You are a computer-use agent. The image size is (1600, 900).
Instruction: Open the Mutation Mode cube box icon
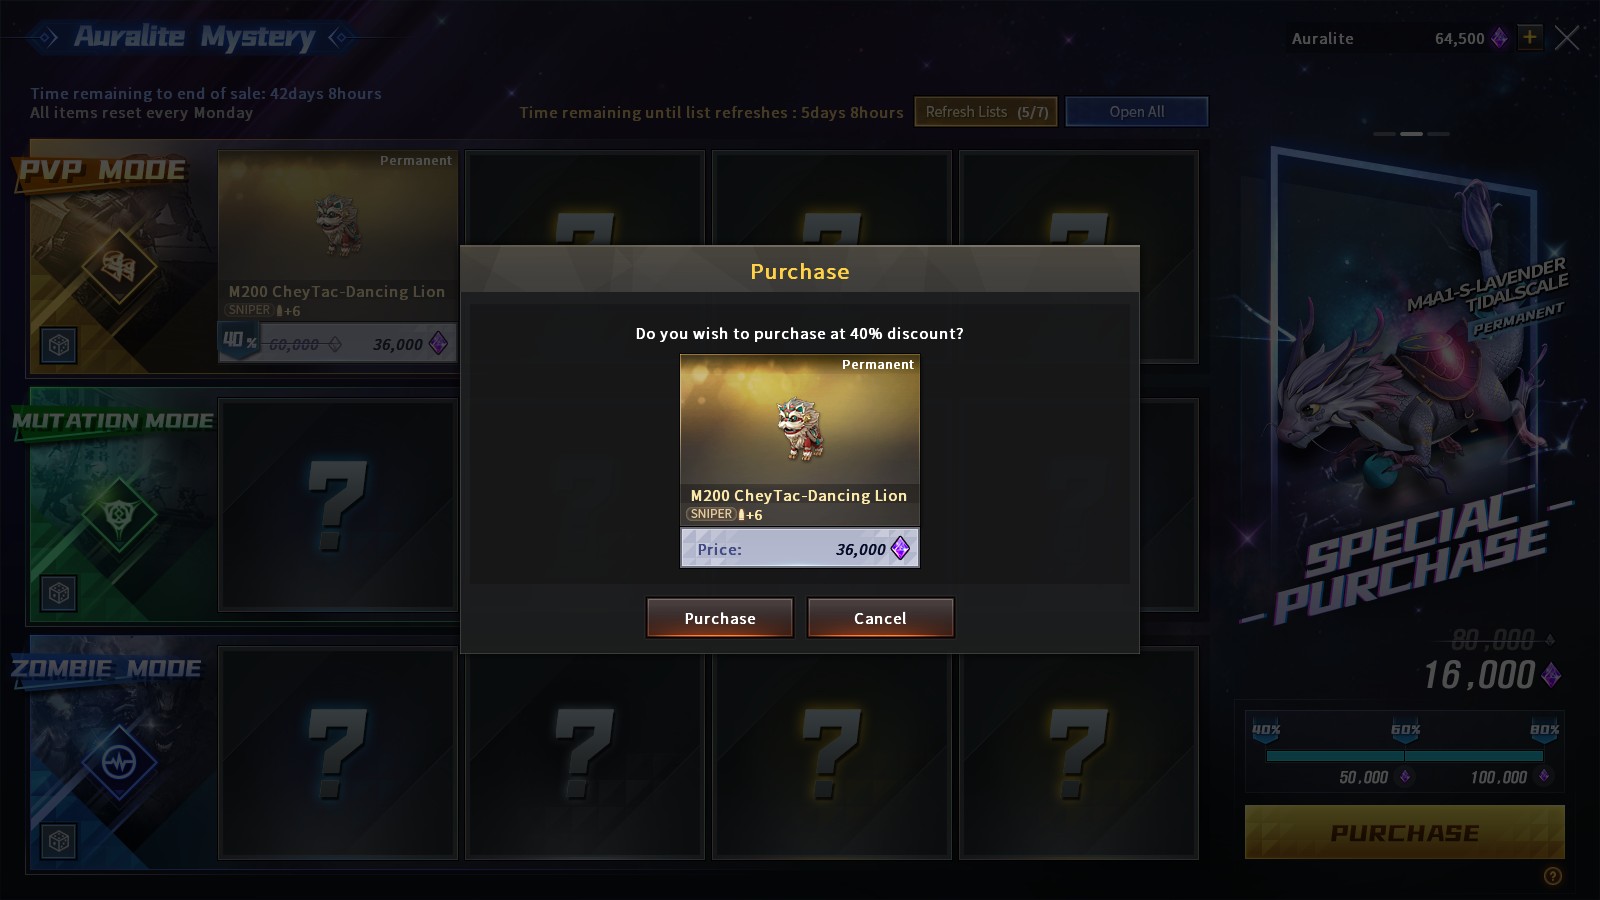coord(59,593)
